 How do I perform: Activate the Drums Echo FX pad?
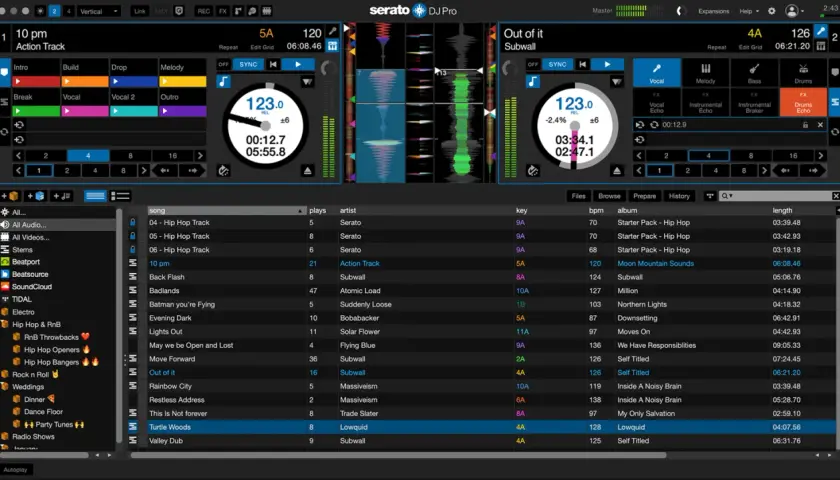click(x=803, y=102)
